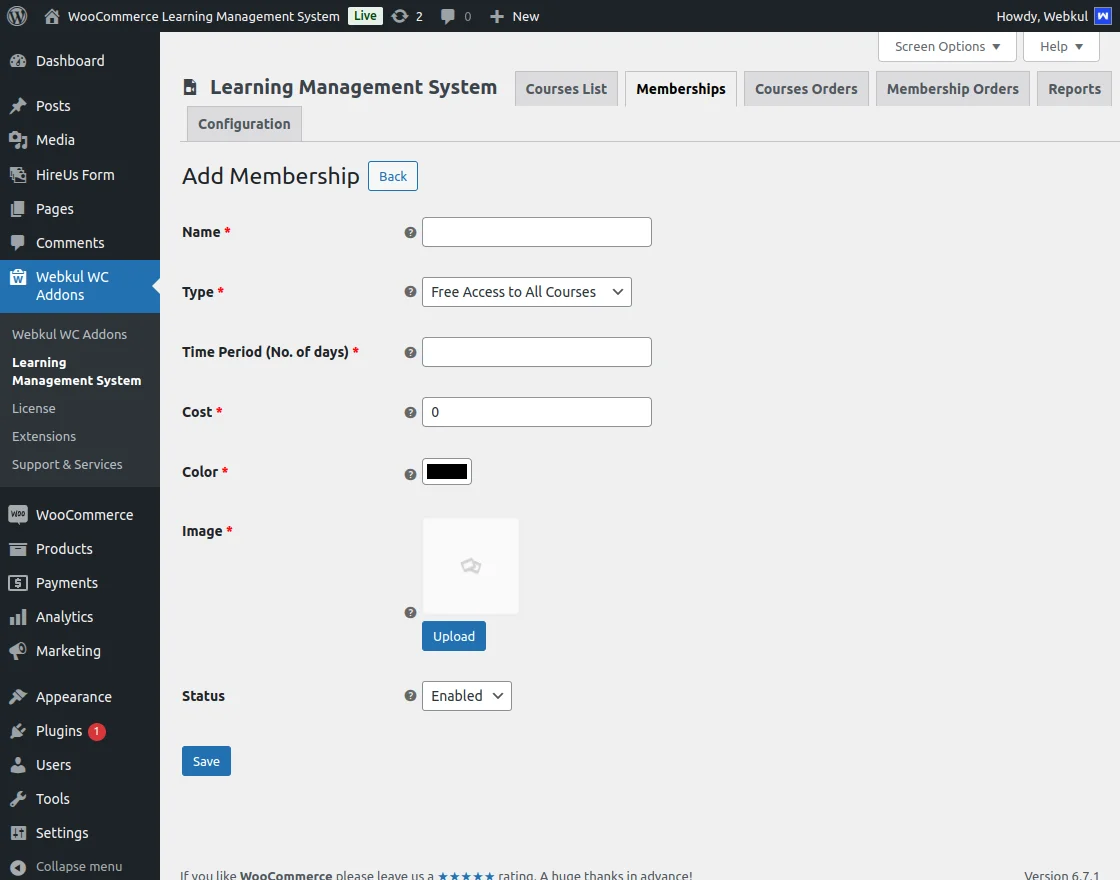Switch to the Courses List tab
Screen dimensions: 1120x880
tap(566, 88)
